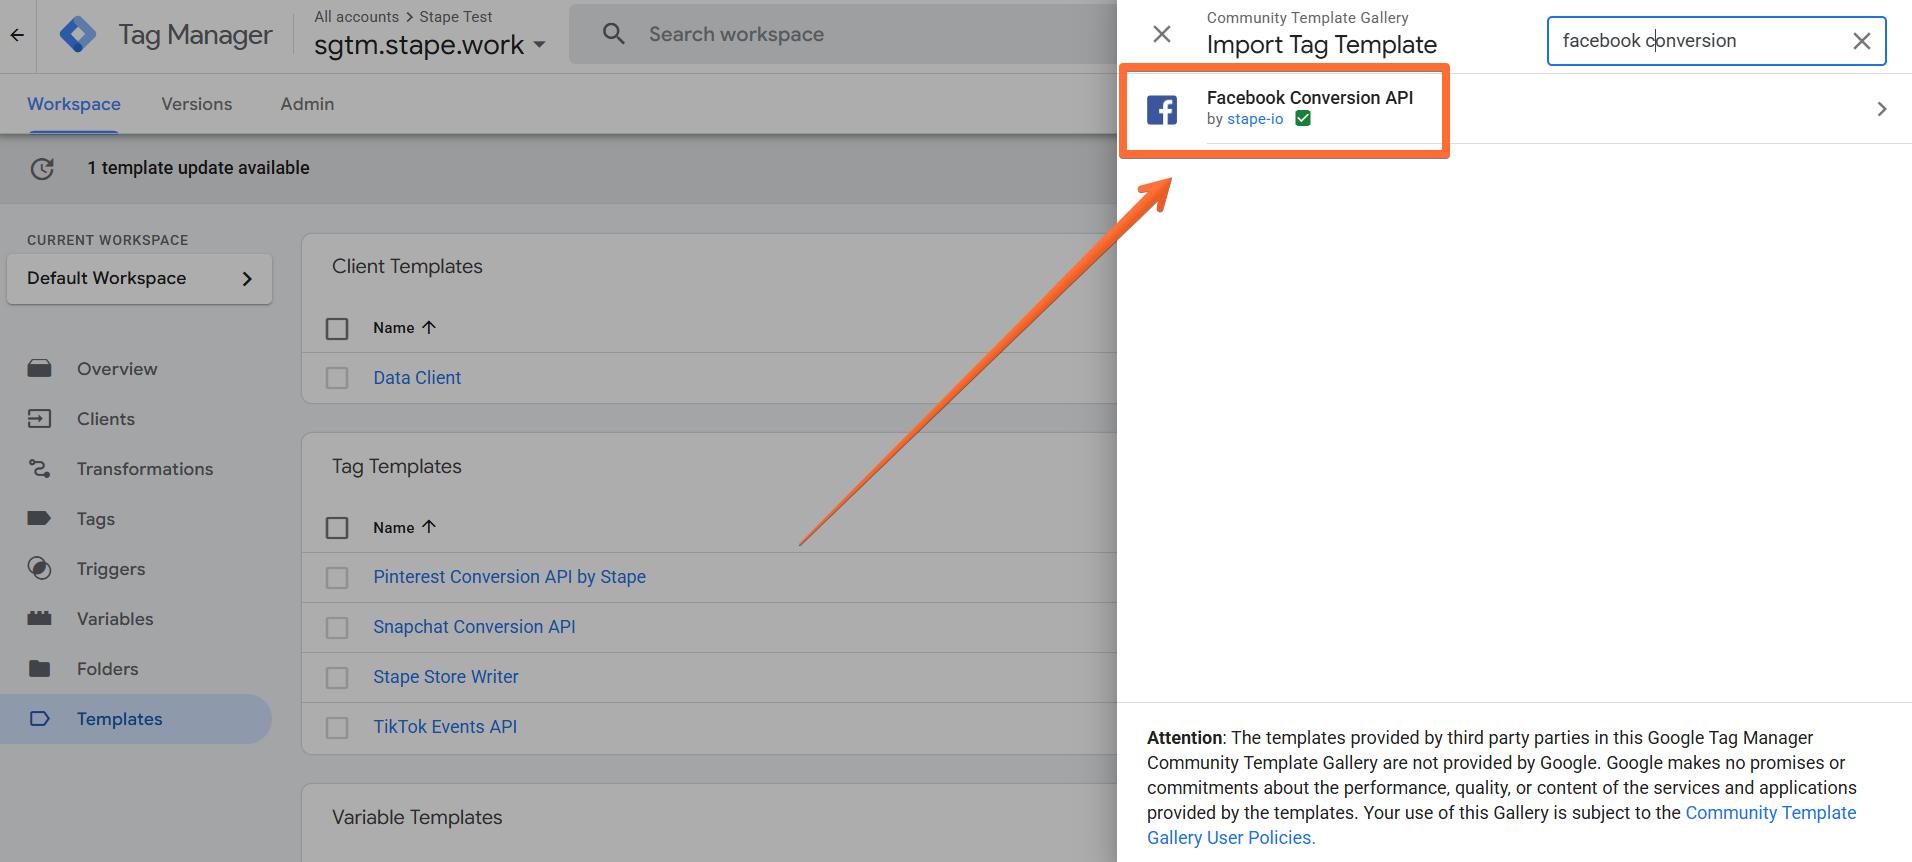Check select-all box in Tag Templates

click(x=337, y=528)
